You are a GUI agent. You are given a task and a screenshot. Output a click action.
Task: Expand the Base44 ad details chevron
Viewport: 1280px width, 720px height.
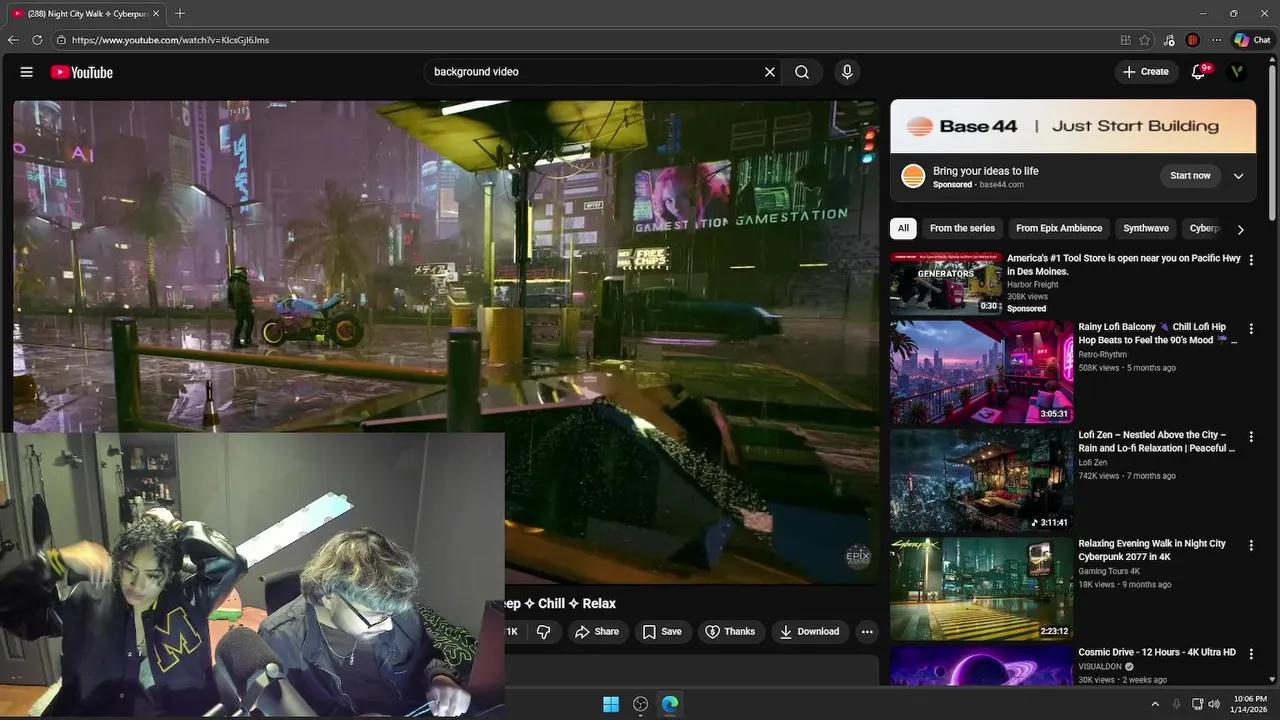coord(1238,176)
